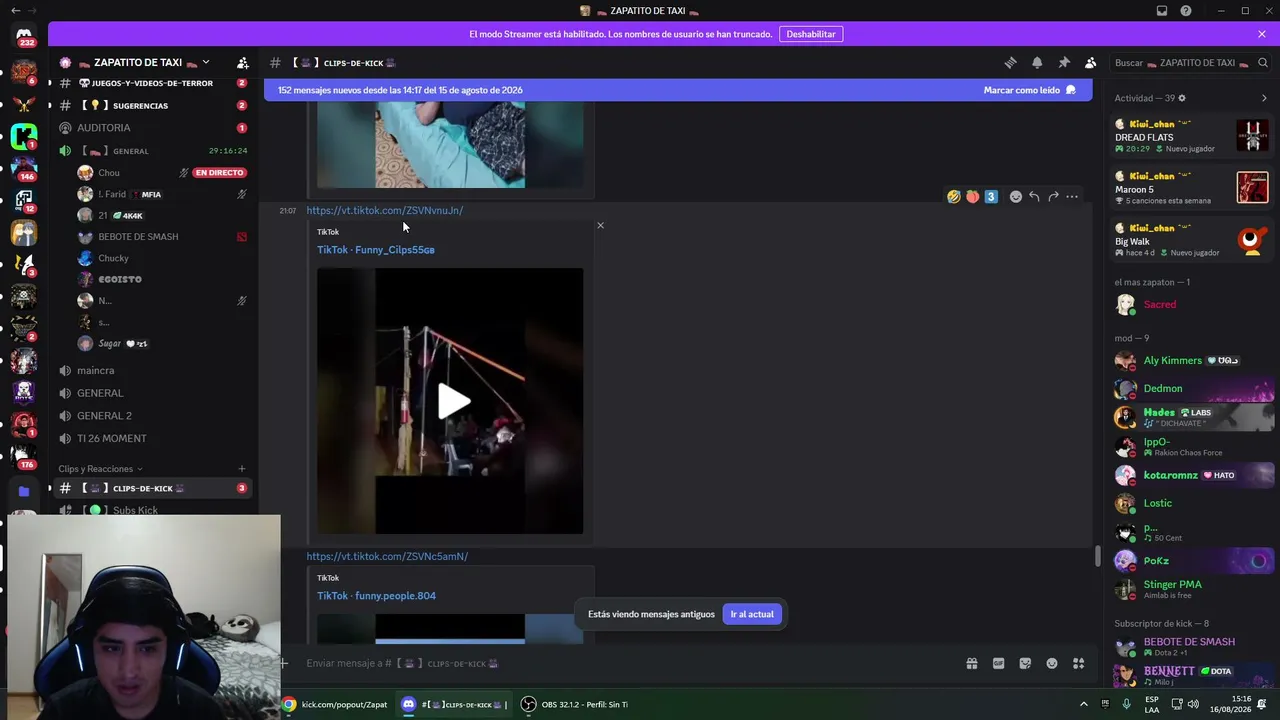React with number 3 emoji

[991, 197]
